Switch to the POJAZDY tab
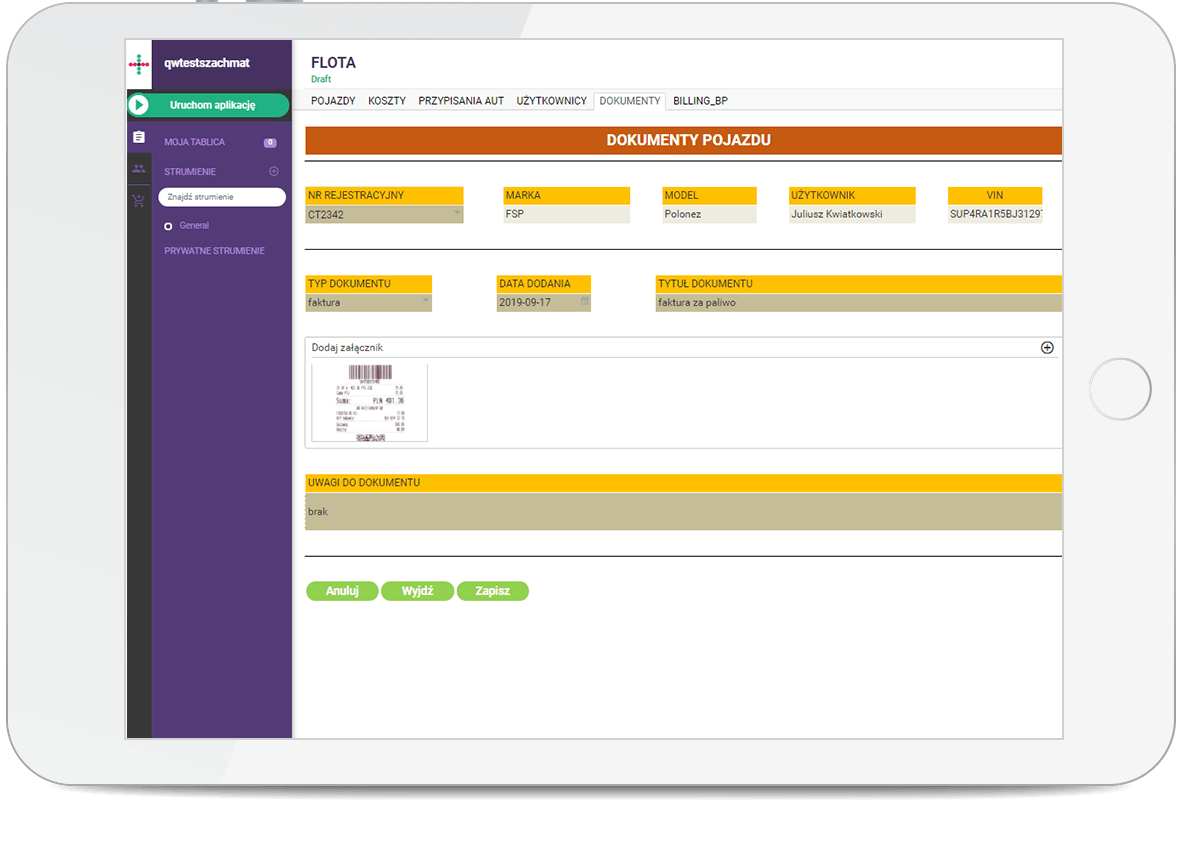 coord(333,101)
